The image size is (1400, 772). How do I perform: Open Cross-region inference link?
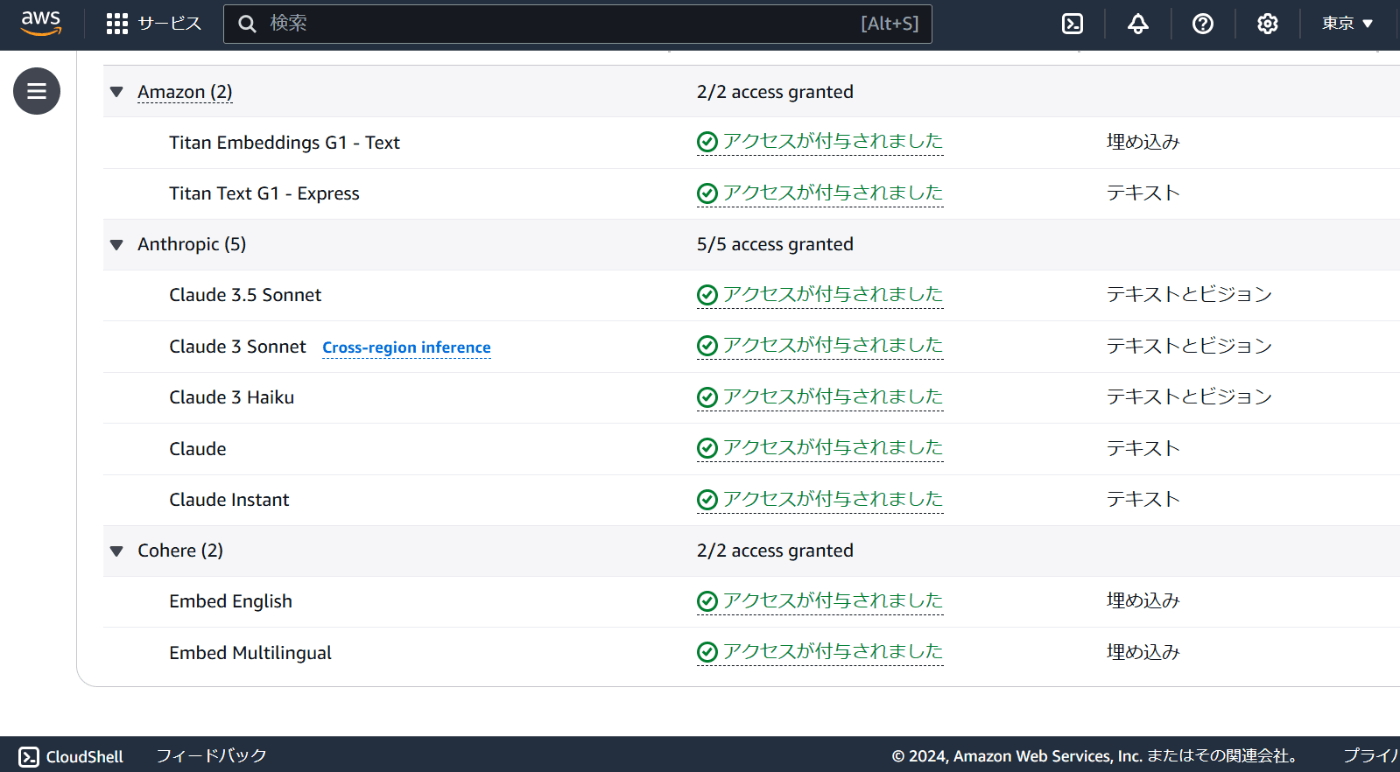coord(406,348)
